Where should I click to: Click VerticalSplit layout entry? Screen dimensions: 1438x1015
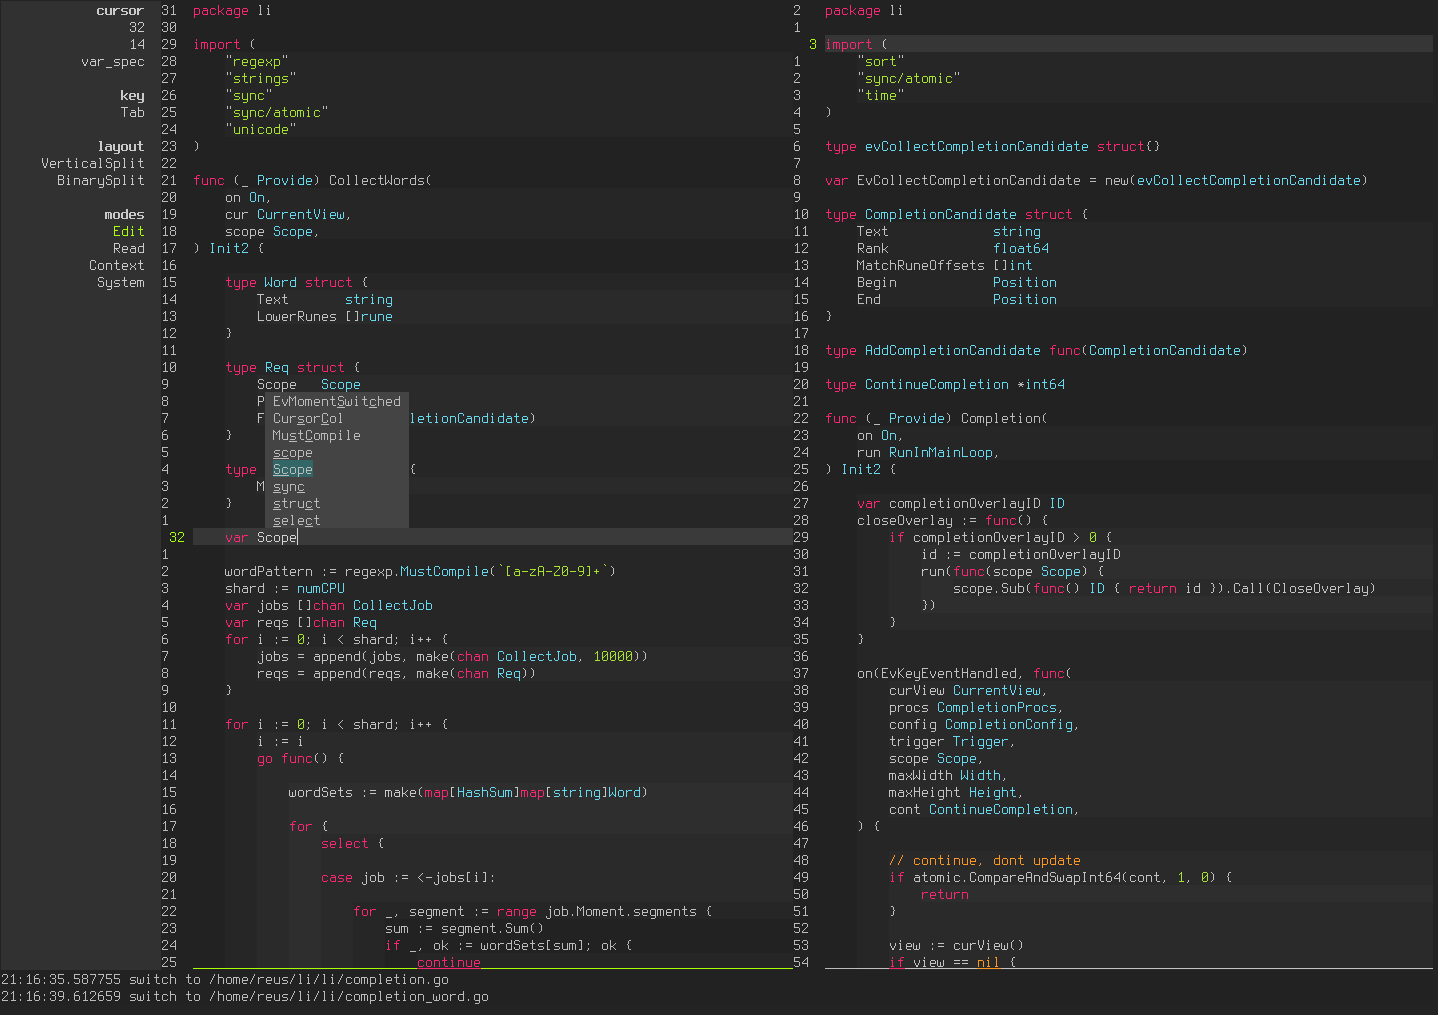(92, 163)
